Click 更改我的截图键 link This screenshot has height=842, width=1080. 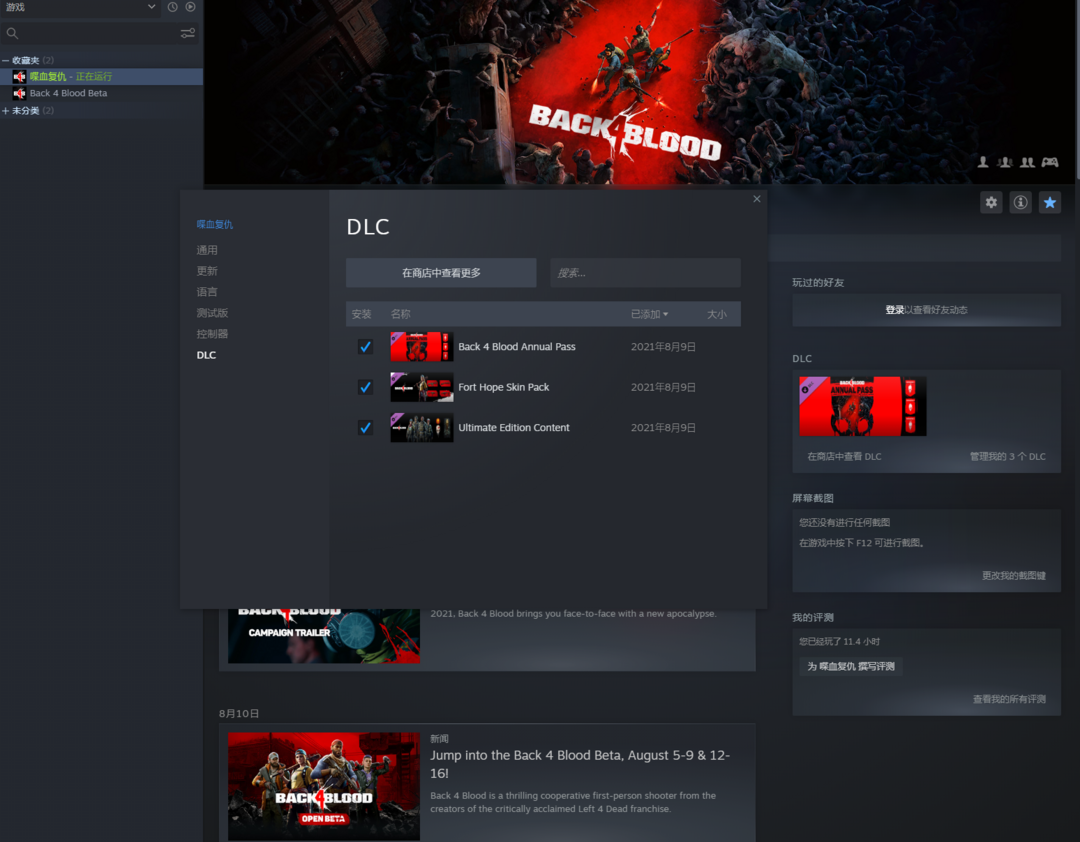tap(1014, 575)
